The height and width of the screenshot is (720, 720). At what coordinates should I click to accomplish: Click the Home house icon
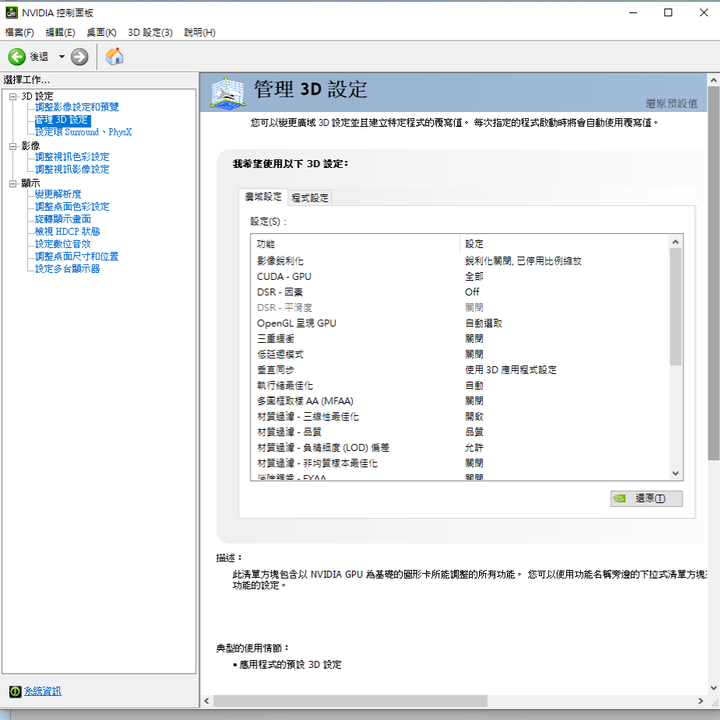pos(114,56)
